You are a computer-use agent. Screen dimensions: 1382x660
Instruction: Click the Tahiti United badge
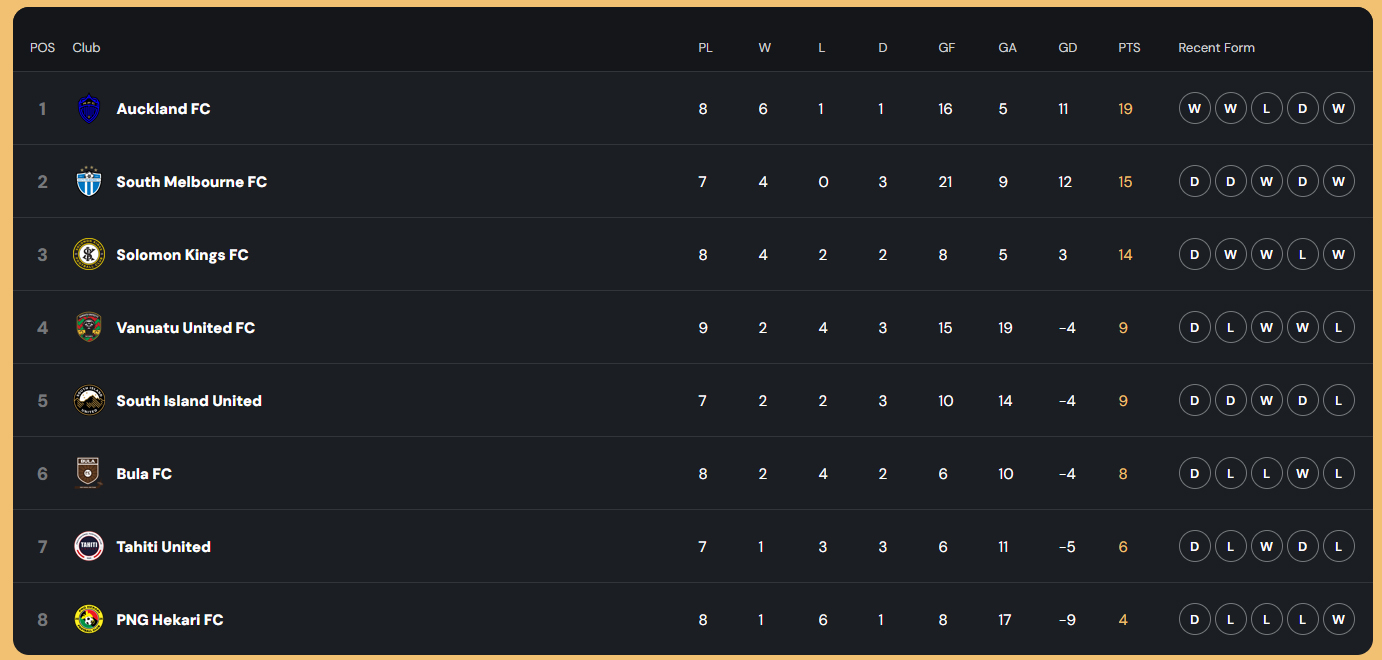tap(89, 547)
